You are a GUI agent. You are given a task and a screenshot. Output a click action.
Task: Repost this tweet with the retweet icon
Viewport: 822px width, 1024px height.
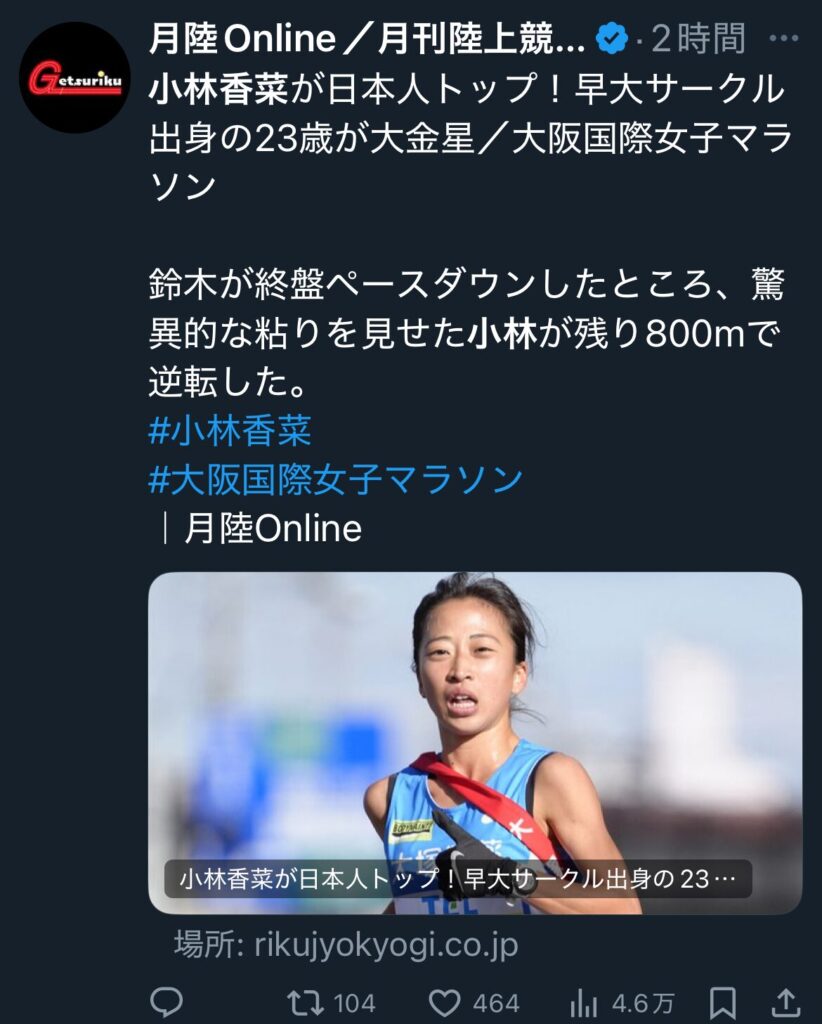tap(305, 1002)
